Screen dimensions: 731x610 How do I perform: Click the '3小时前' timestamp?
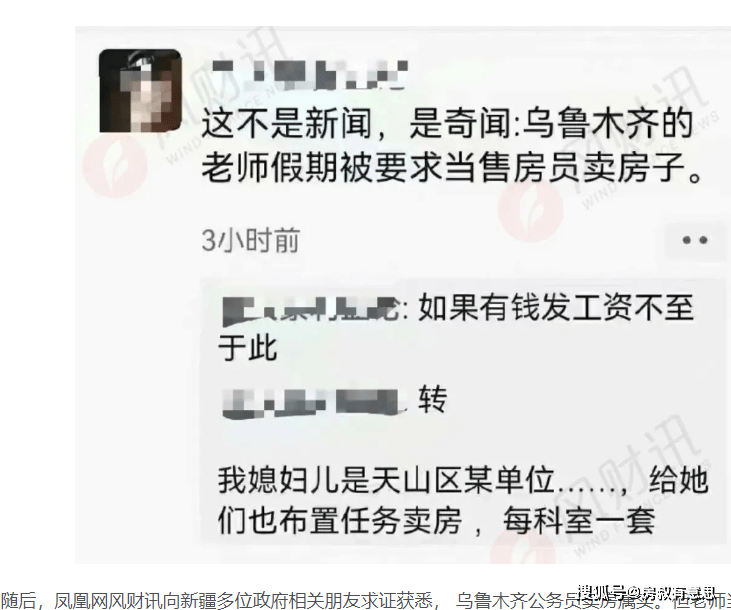(250, 241)
